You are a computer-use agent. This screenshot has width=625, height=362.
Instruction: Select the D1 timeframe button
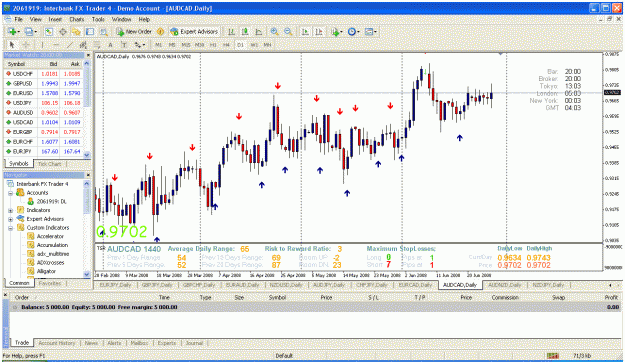[x=240, y=45]
